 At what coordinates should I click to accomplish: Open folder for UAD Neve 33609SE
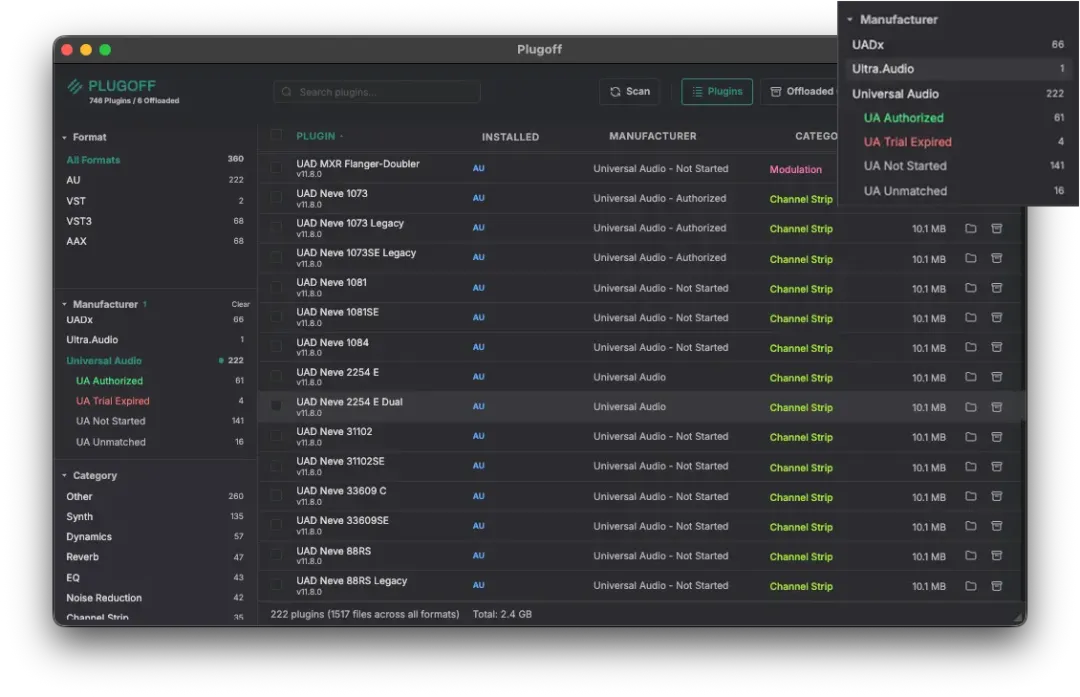[970, 526]
